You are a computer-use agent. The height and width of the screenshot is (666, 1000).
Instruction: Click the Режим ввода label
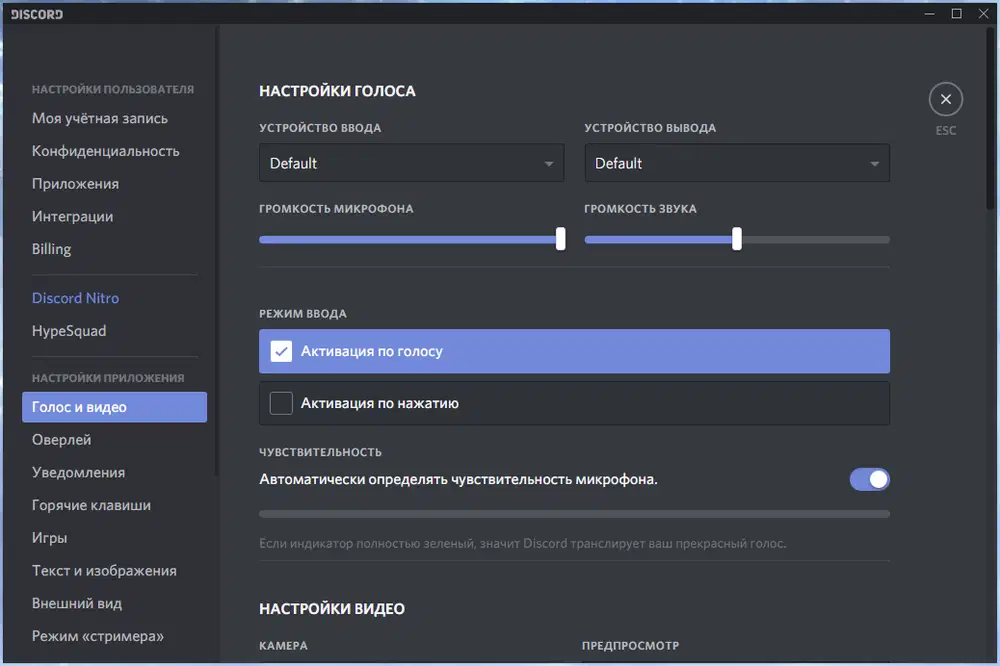point(302,313)
